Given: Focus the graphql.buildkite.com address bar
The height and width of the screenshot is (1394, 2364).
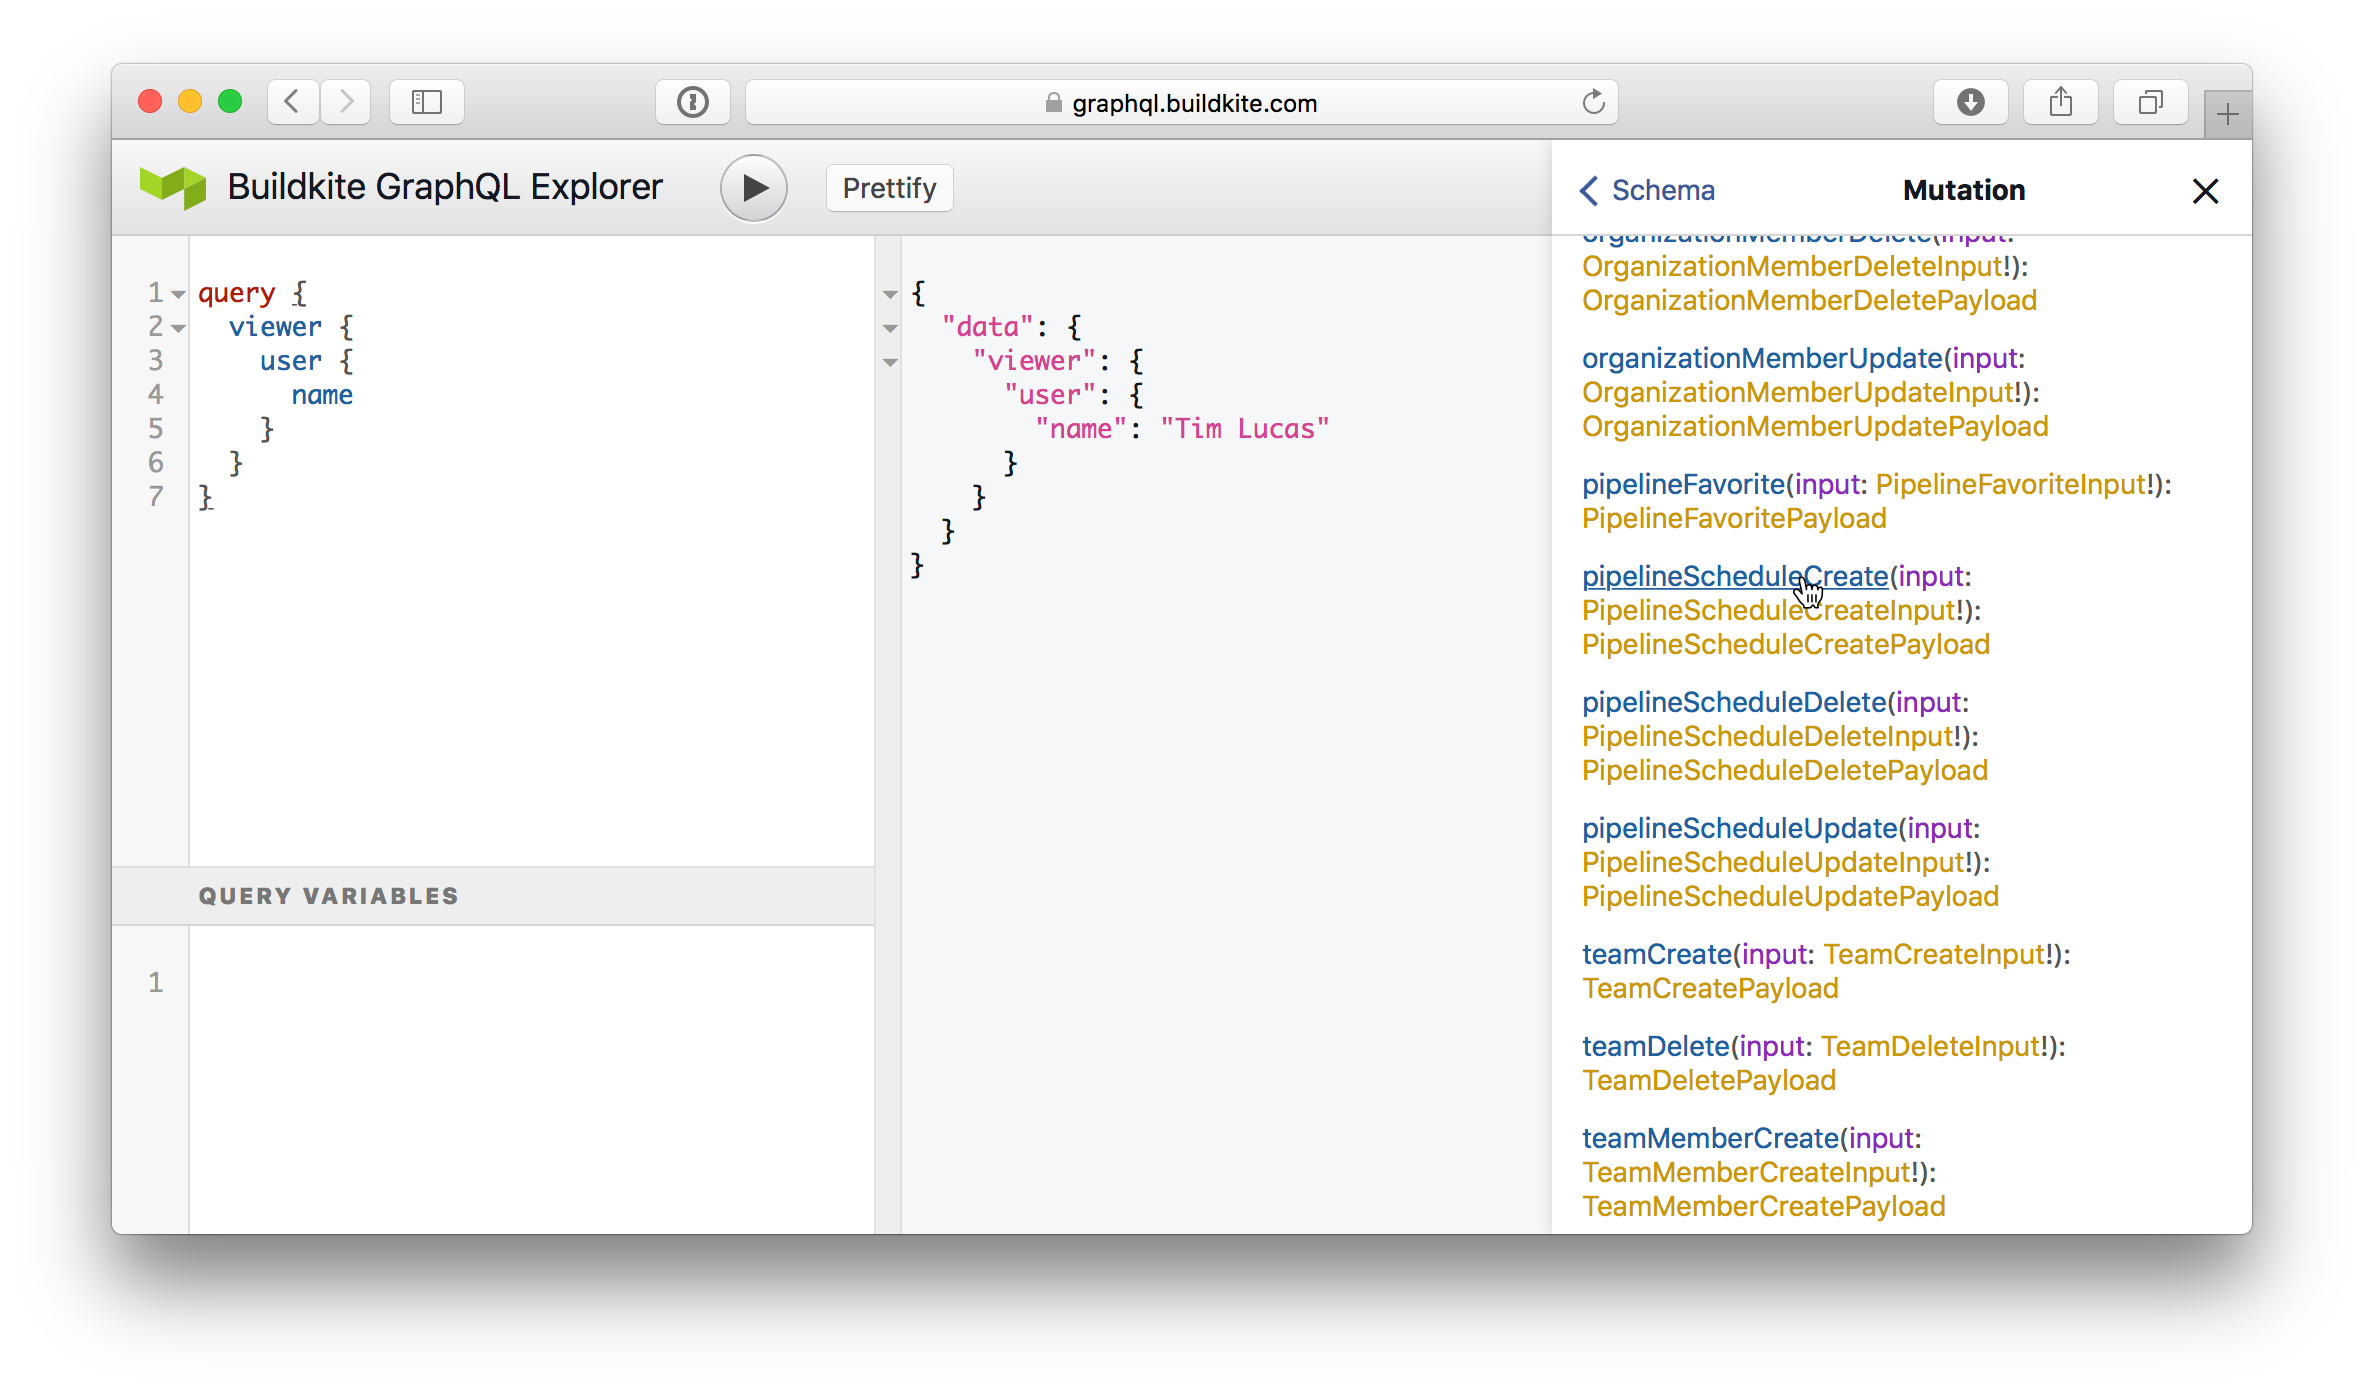Looking at the screenshot, I should tap(1181, 102).
